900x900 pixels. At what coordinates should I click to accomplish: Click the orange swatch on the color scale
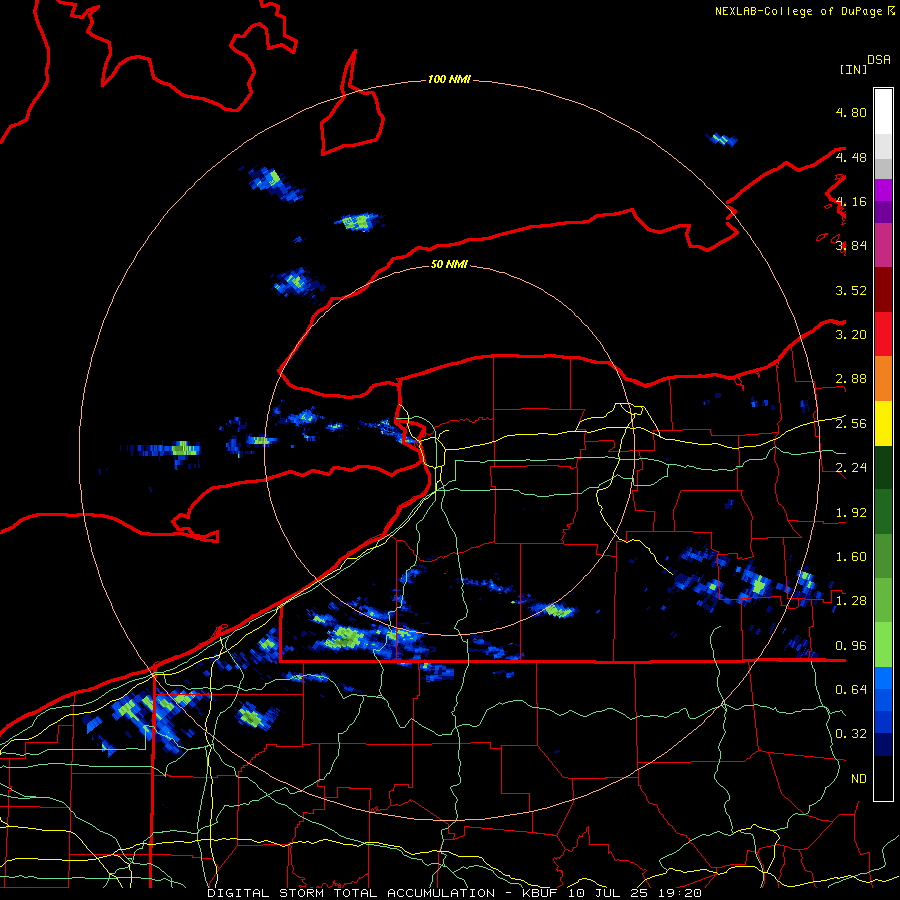(x=883, y=378)
